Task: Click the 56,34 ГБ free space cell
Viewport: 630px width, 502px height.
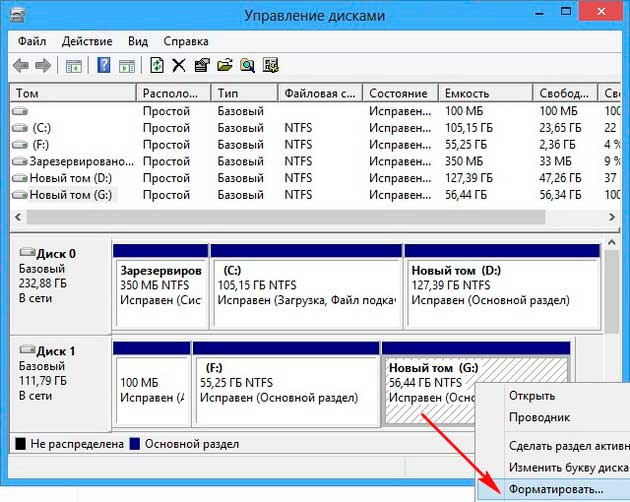Action: tap(560, 195)
